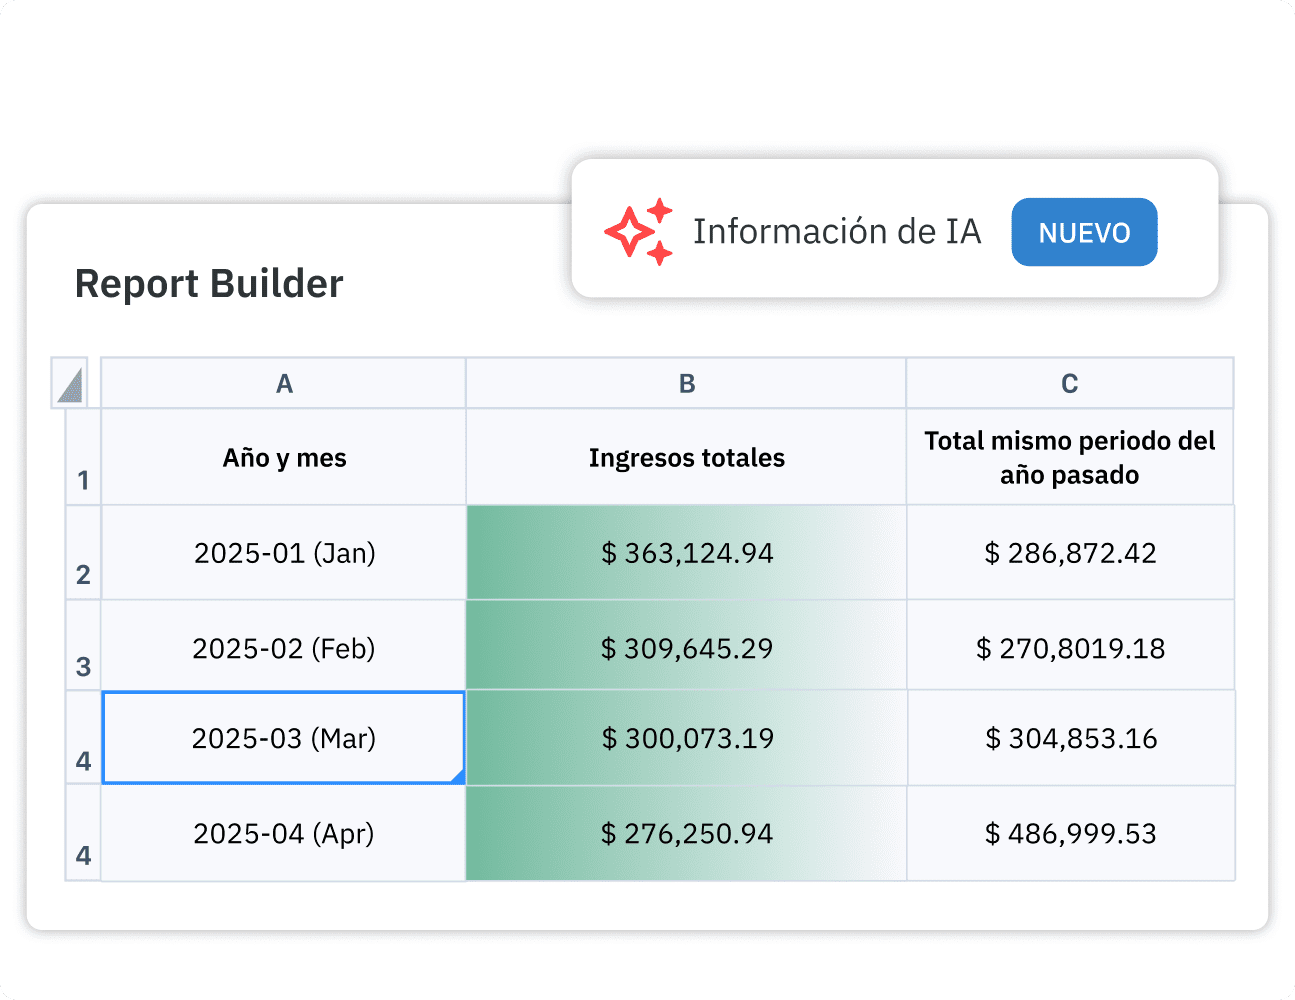Click the green gradient Ingresos totales cell for January

pyautogui.click(x=686, y=552)
